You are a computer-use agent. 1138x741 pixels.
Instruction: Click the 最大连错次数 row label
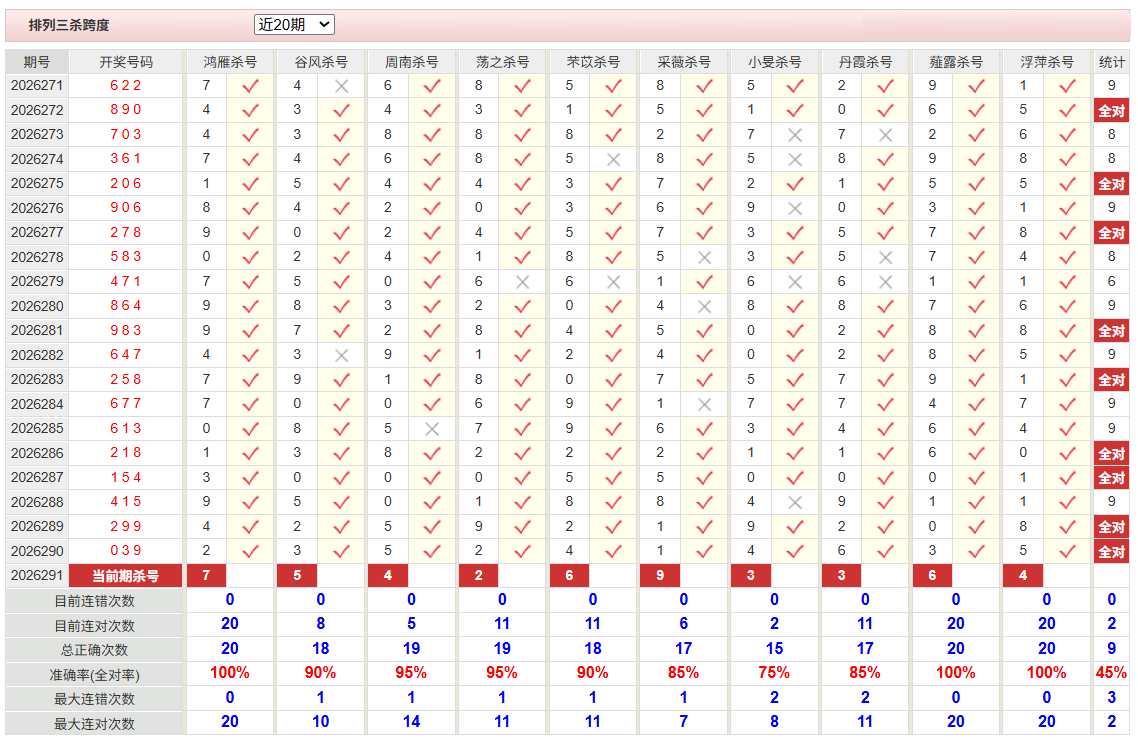coord(94,700)
